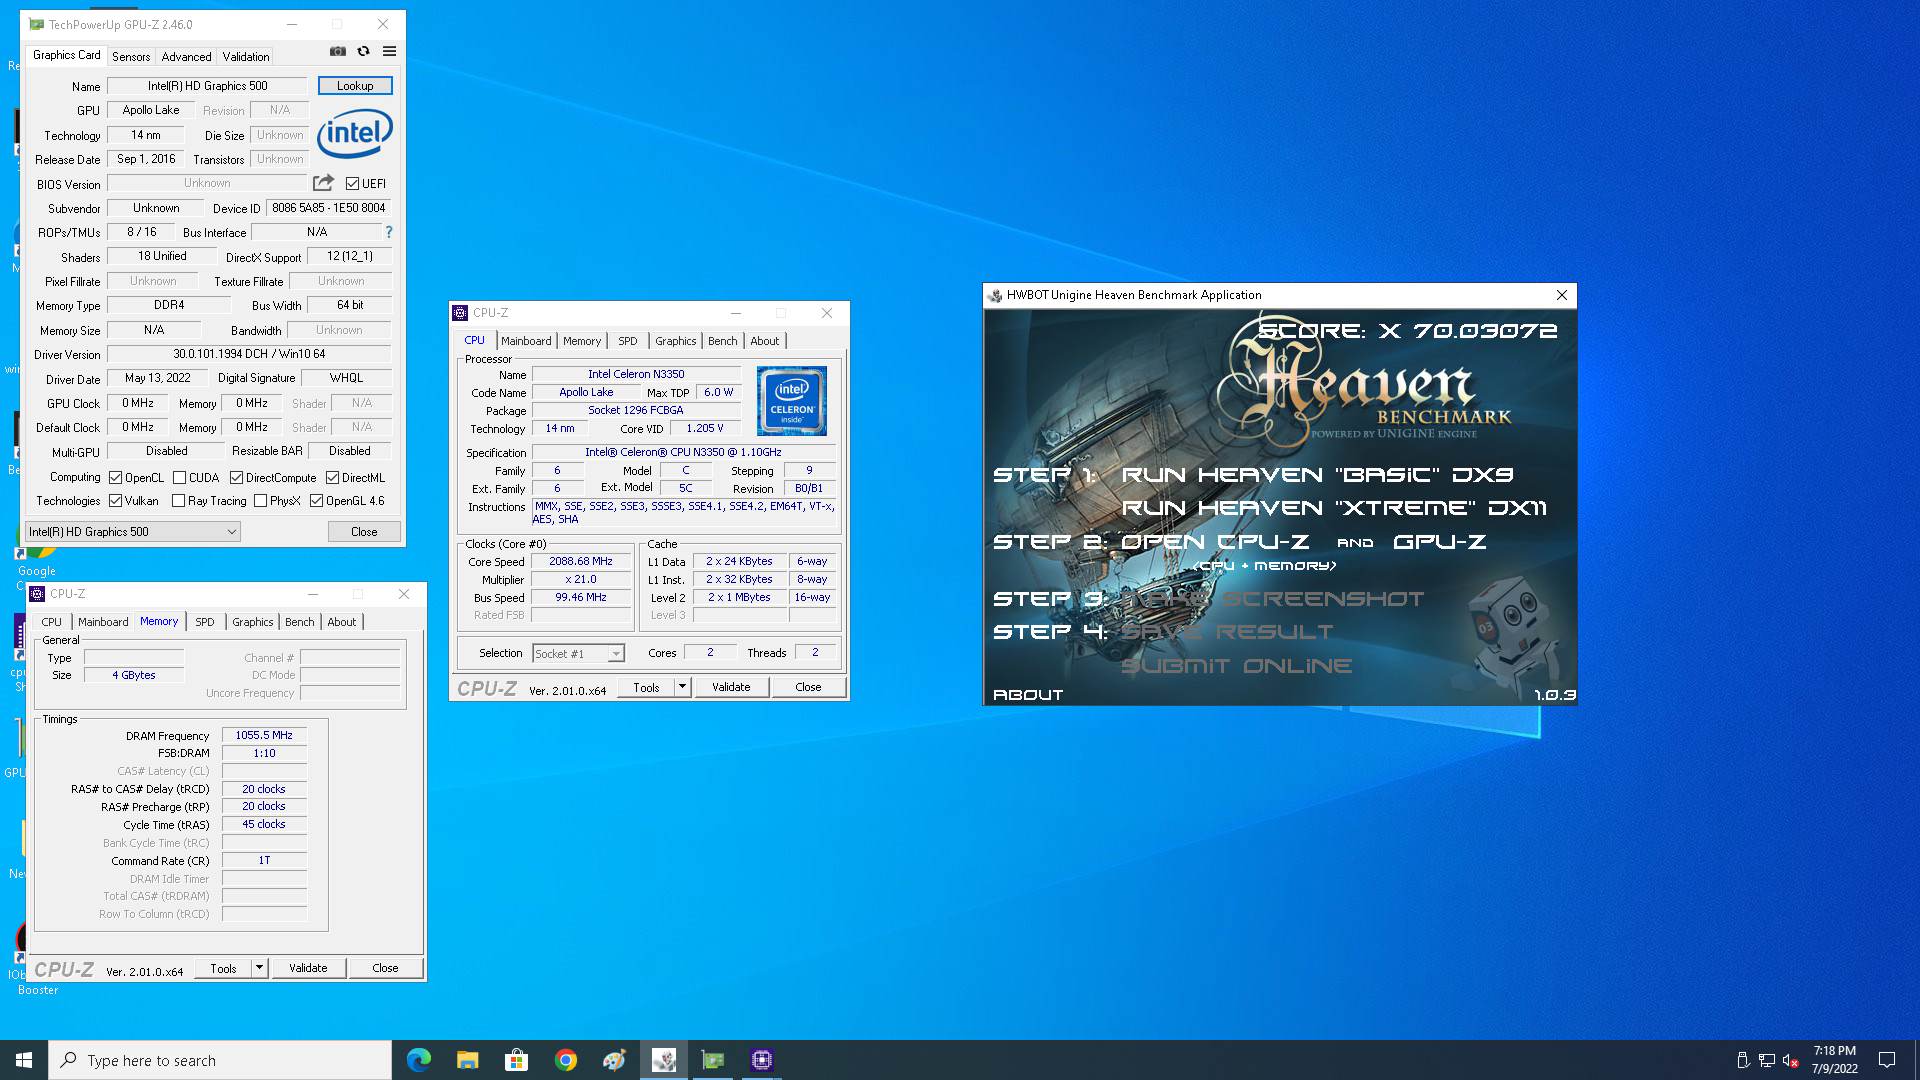Click OPEN CPU-Z in Heaven app
The image size is (1920, 1080).
1214,542
